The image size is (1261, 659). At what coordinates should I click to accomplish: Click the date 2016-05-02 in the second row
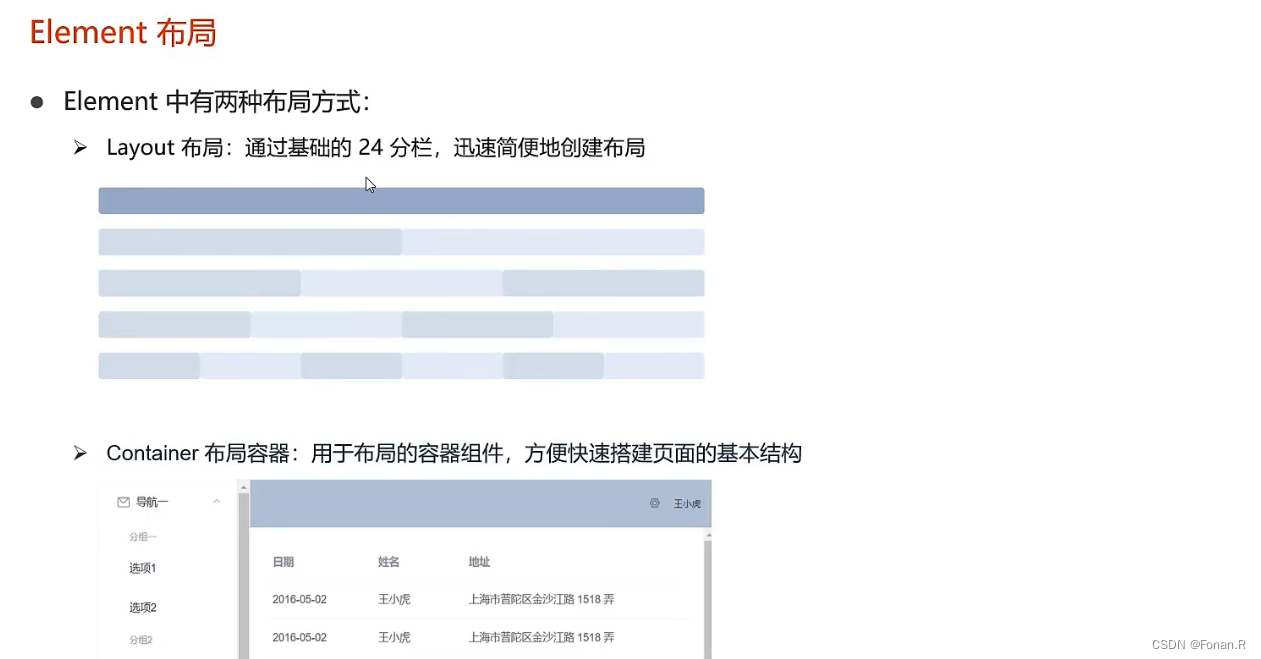[299, 637]
